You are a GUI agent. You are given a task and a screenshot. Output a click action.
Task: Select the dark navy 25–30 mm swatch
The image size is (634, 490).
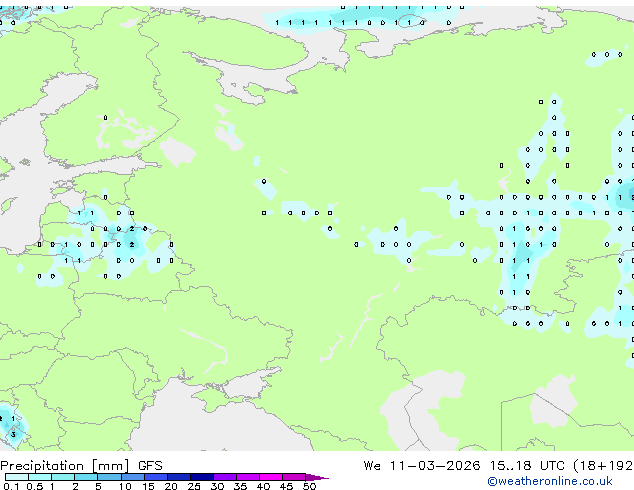coord(202,477)
